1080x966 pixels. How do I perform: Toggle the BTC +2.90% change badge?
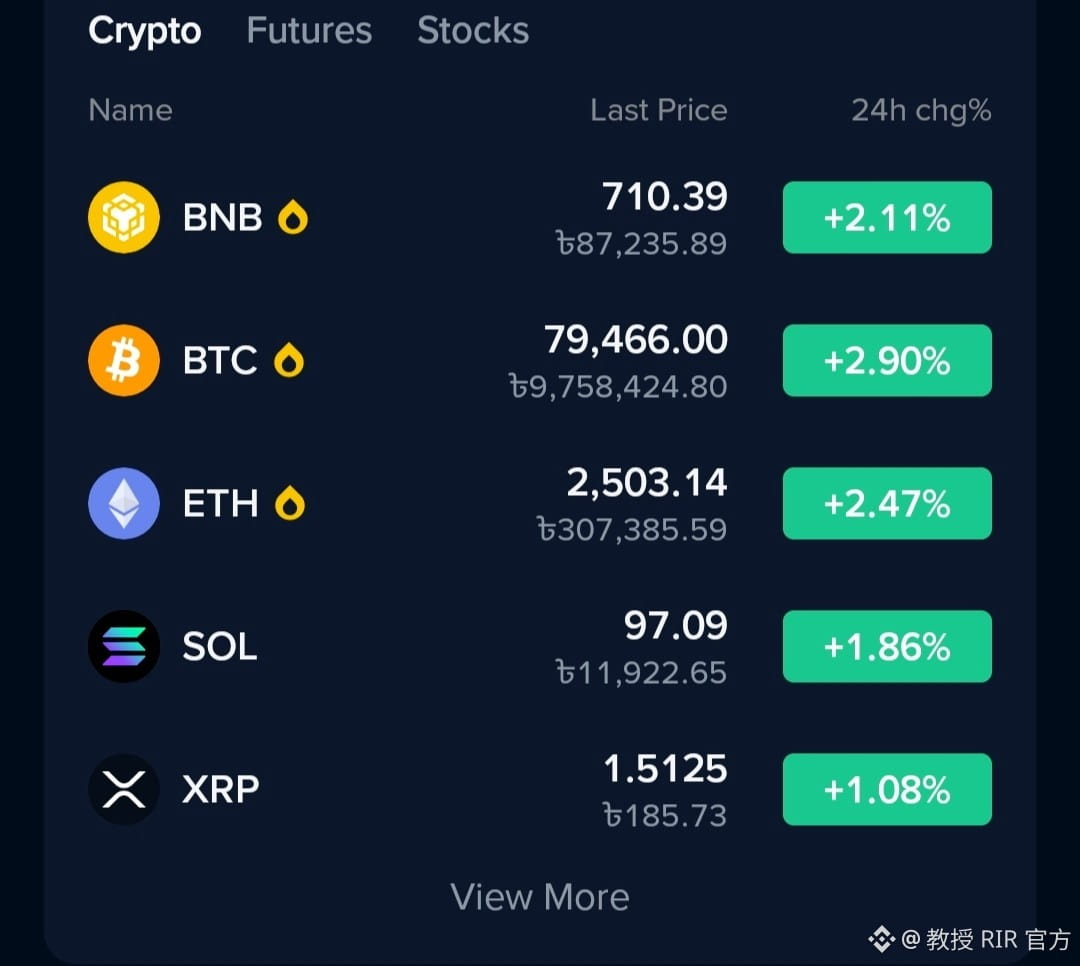coord(887,360)
